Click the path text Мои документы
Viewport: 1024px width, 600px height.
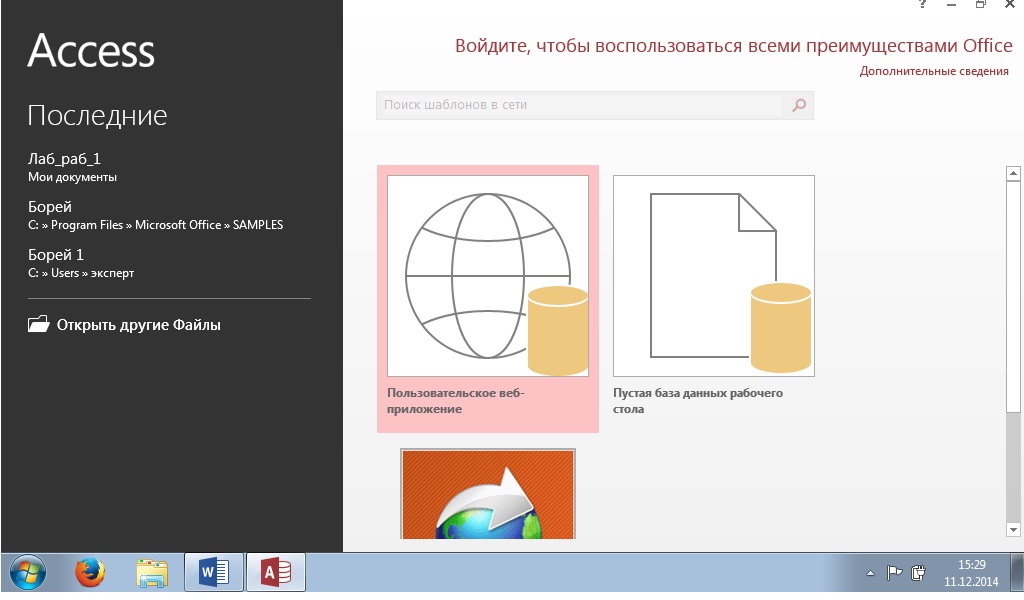pos(72,177)
